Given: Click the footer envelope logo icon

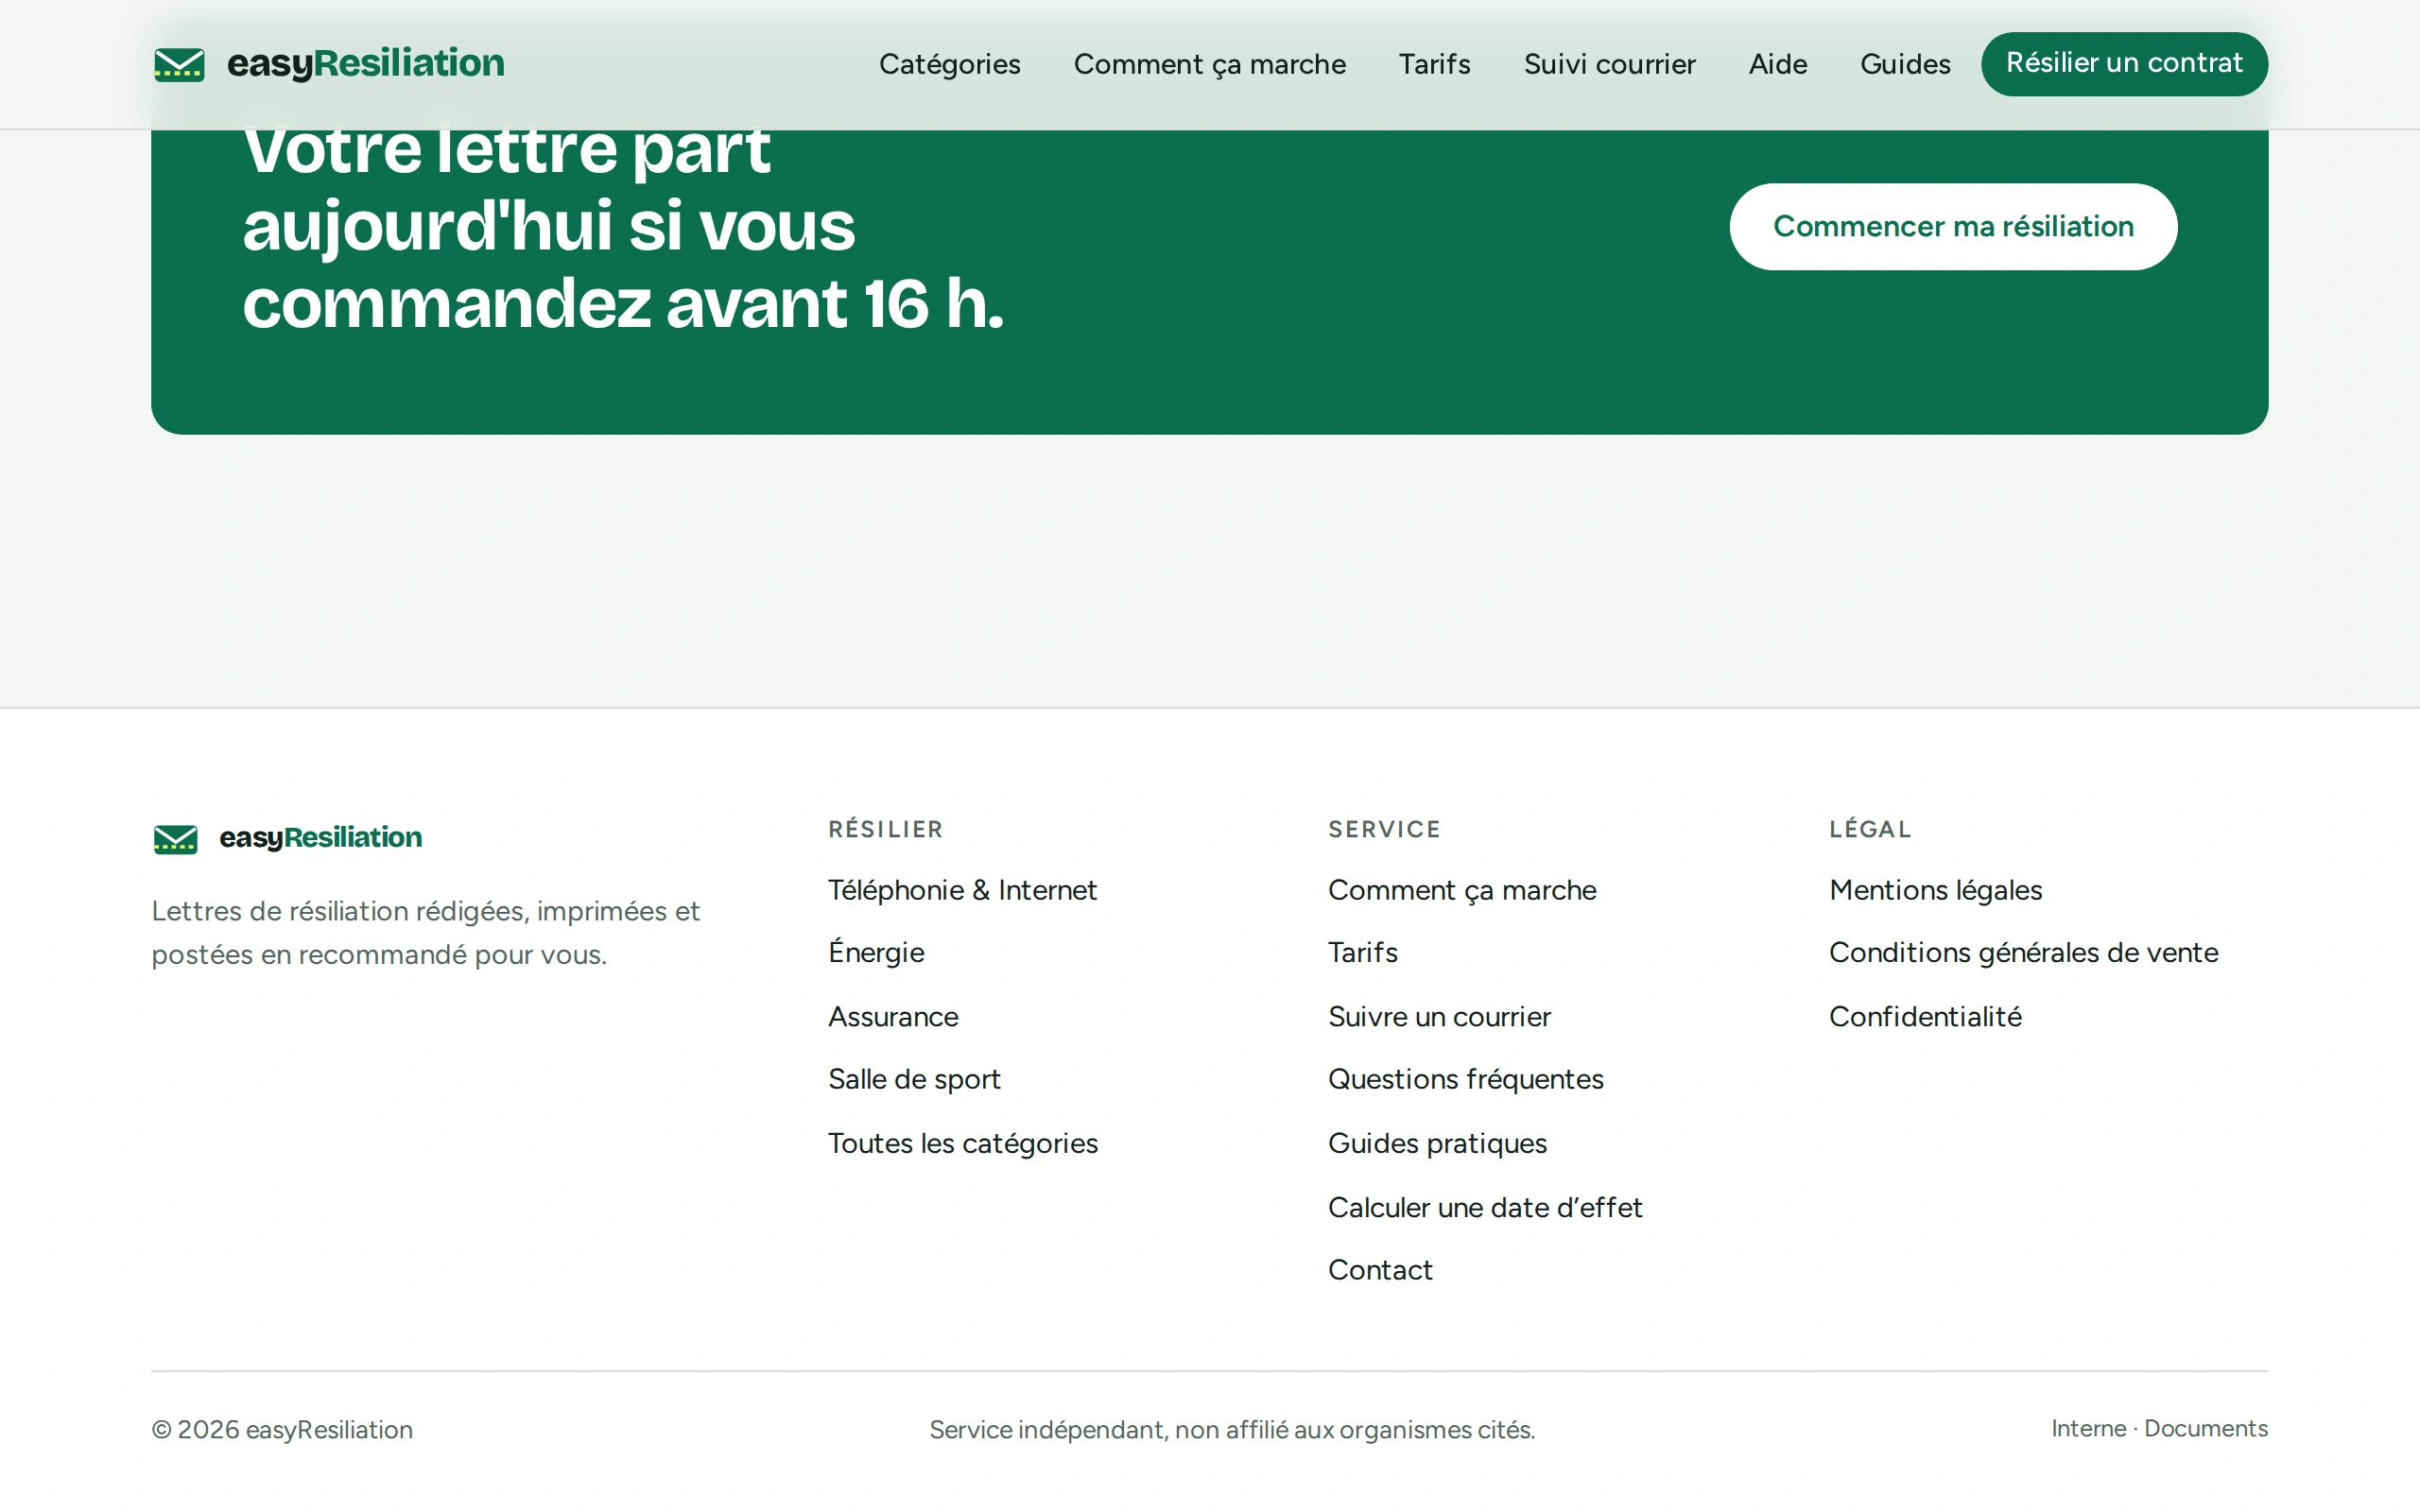Looking at the screenshot, I should tap(175, 838).
